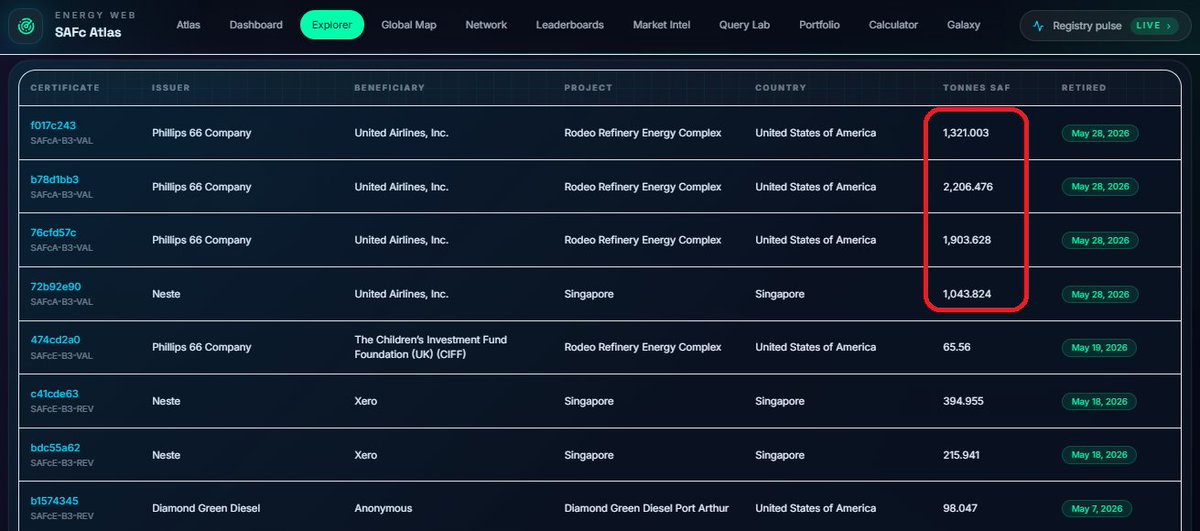Open certificate f017c243
The height and width of the screenshot is (531, 1200).
click(x=53, y=125)
